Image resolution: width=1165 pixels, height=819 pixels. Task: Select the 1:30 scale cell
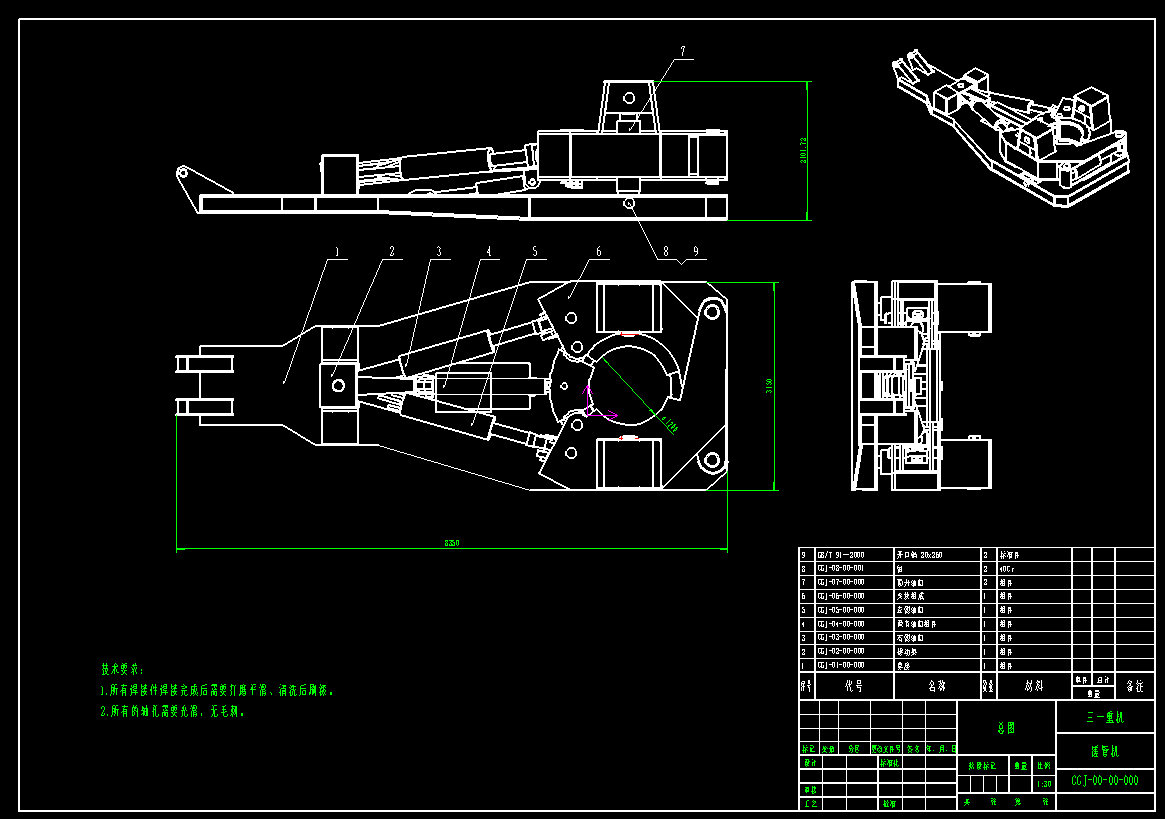[1045, 784]
